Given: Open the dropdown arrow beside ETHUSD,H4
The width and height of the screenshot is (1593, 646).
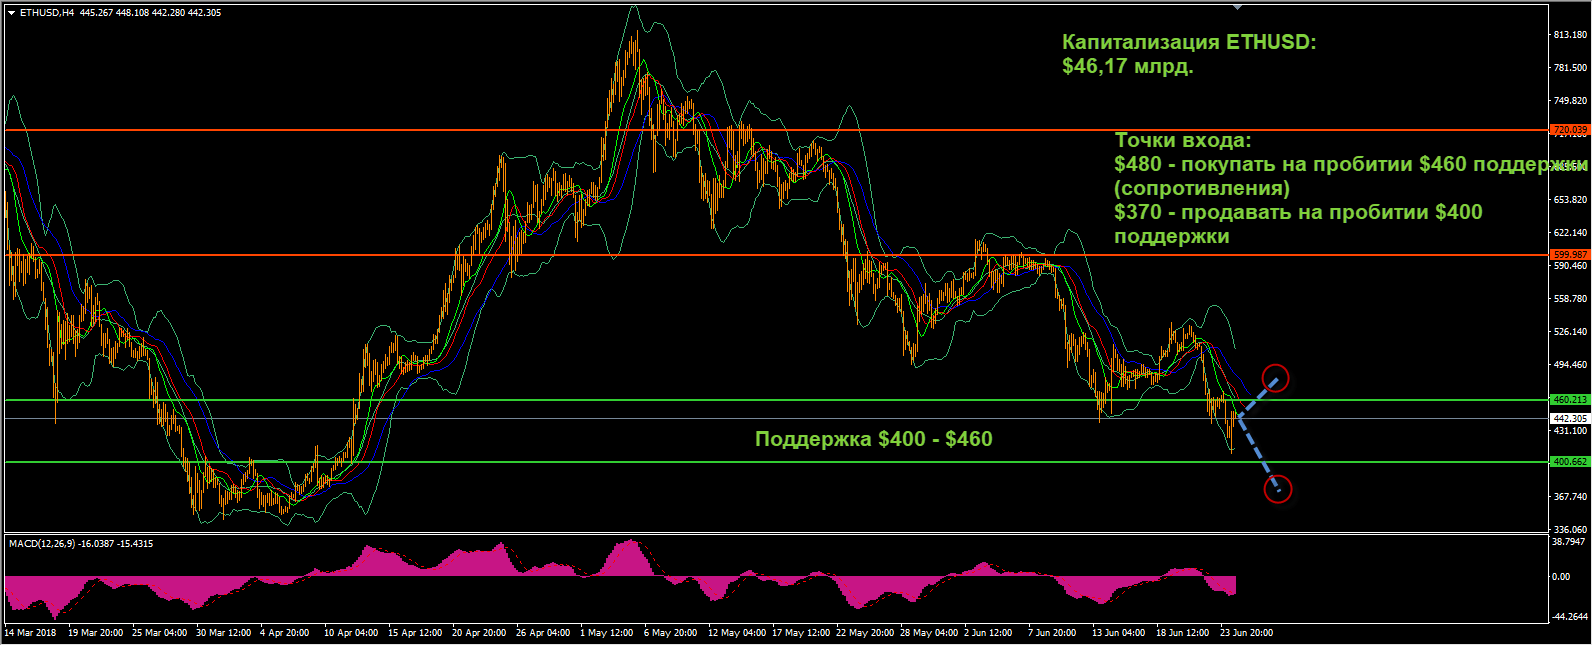Looking at the screenshot, I should click(11, 13).
